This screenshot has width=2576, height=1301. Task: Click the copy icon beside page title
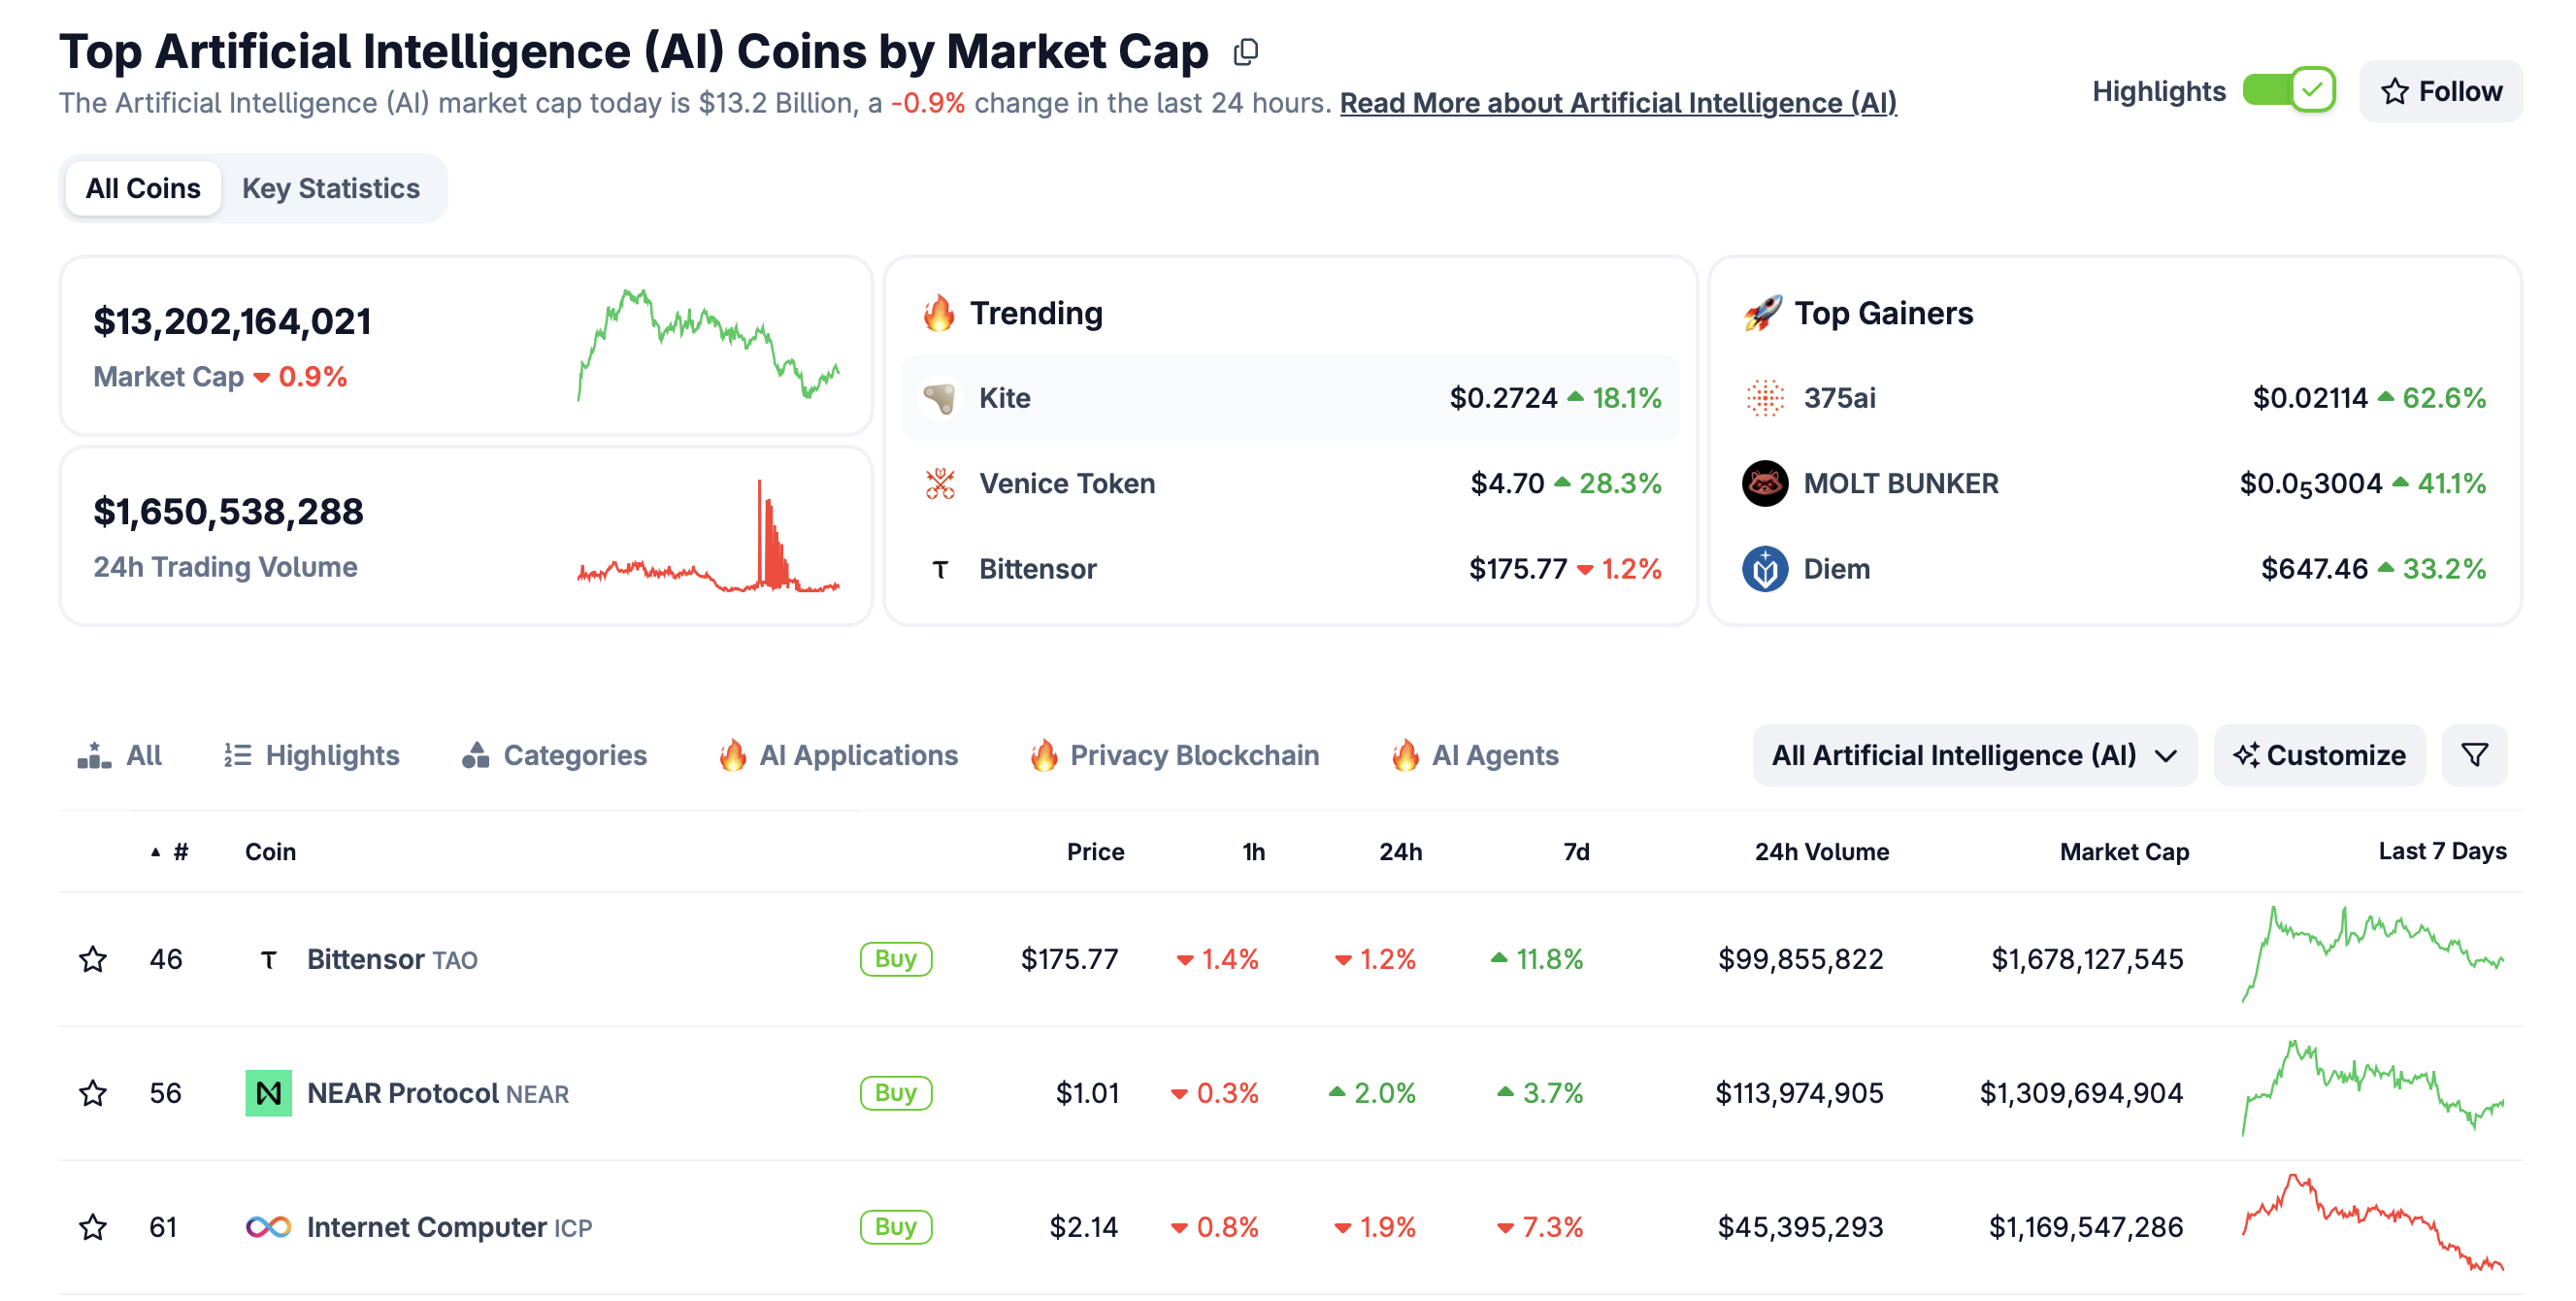(x=1245, y=52)
